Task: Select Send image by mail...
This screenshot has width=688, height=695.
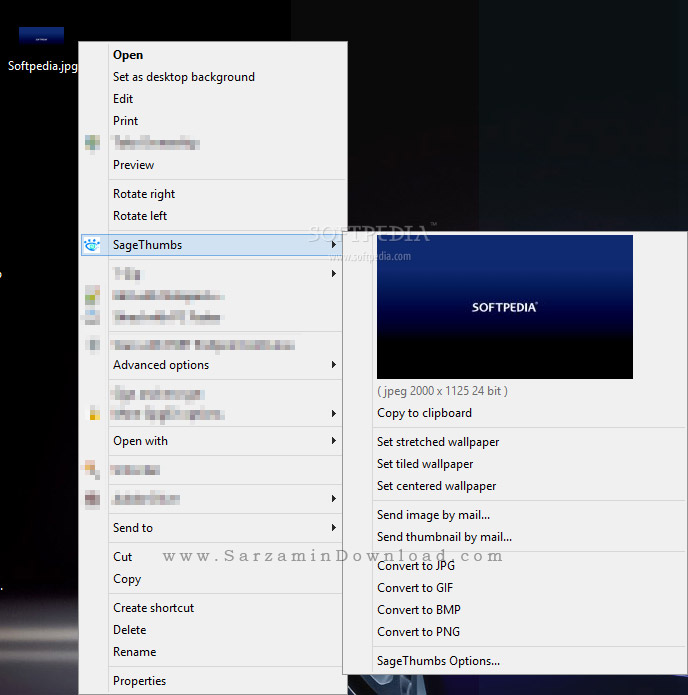Action: click(x=516, y=515)
